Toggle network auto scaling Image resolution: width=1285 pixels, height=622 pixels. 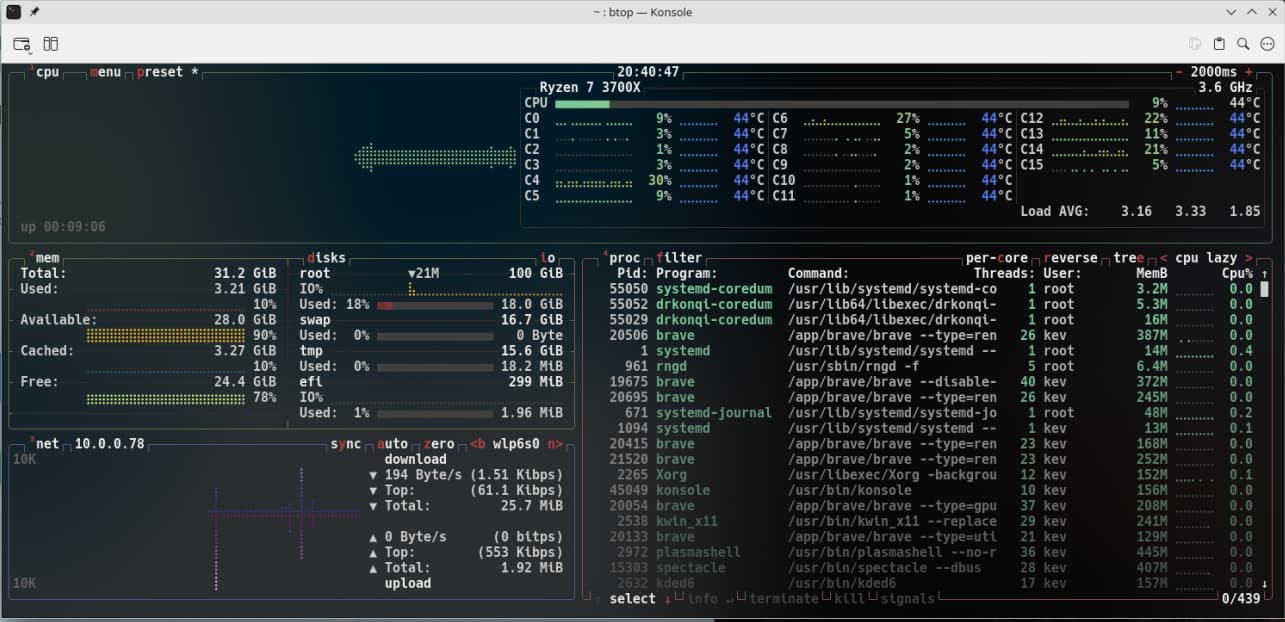(393, 444)
